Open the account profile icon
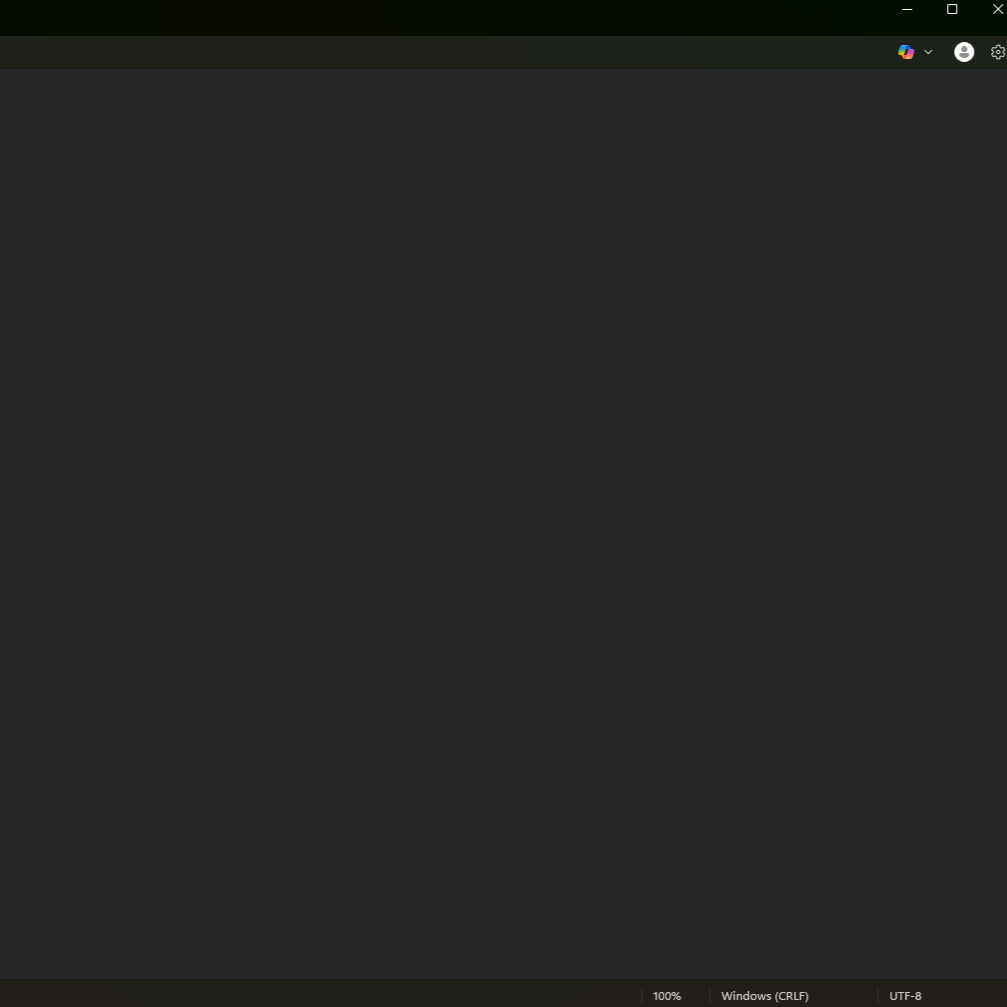This screenshot has height=1007, width=1007. point(963,52)
